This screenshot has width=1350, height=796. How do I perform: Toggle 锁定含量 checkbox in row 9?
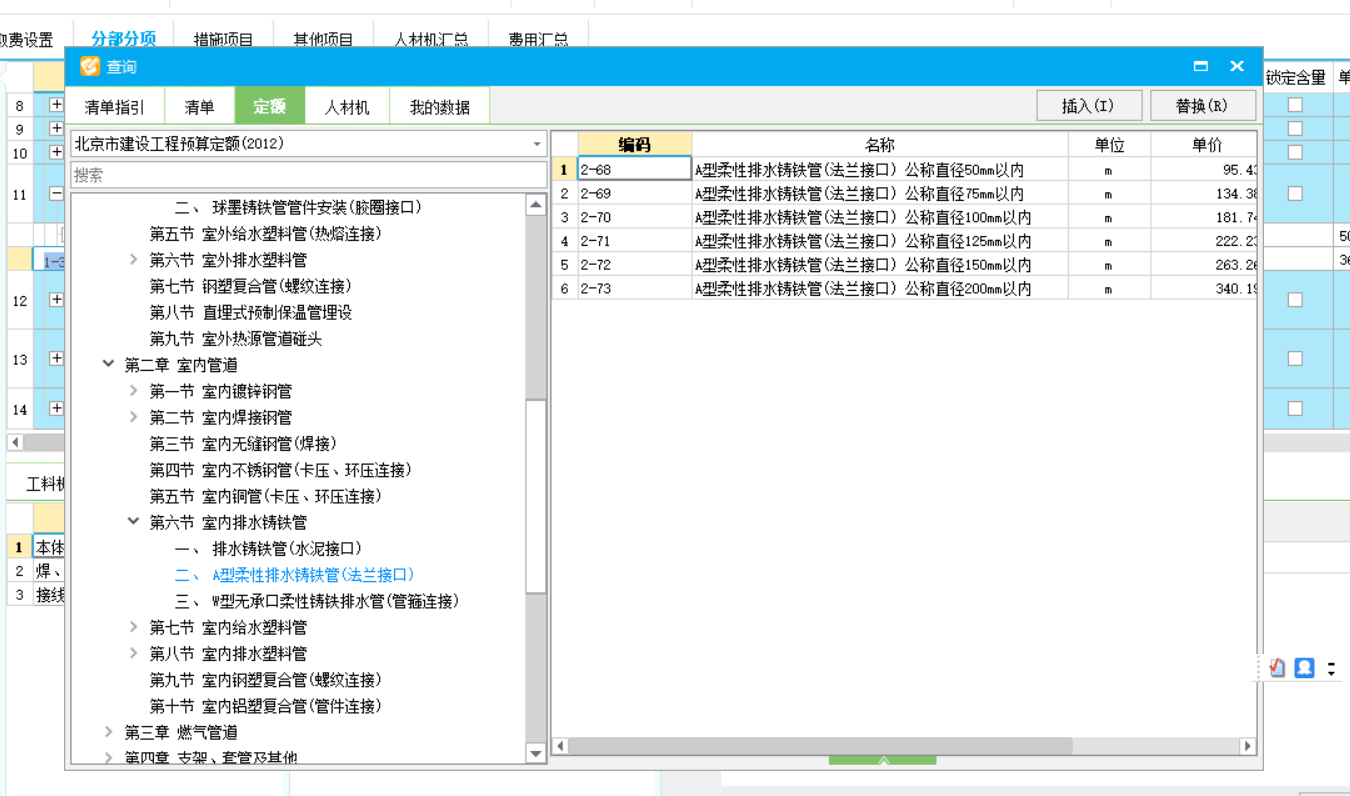coord(1295,128)
